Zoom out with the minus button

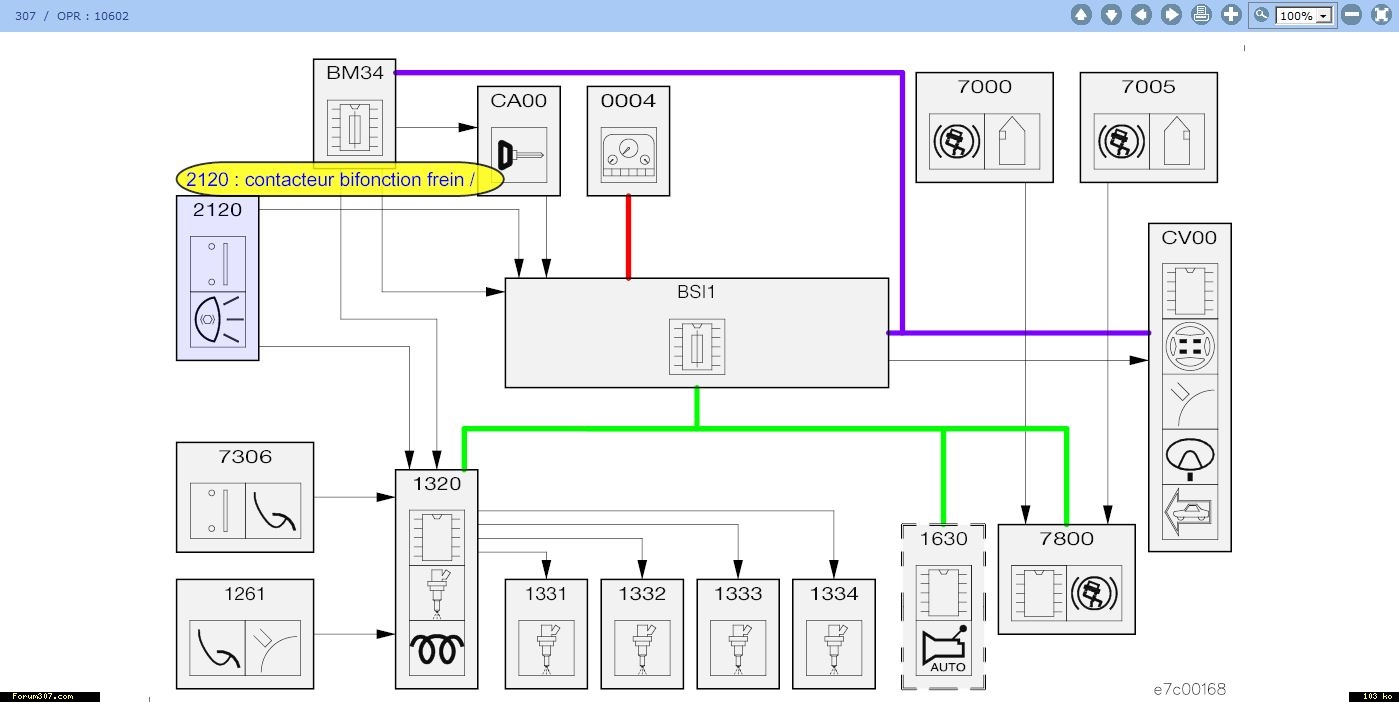[1351, 15]
